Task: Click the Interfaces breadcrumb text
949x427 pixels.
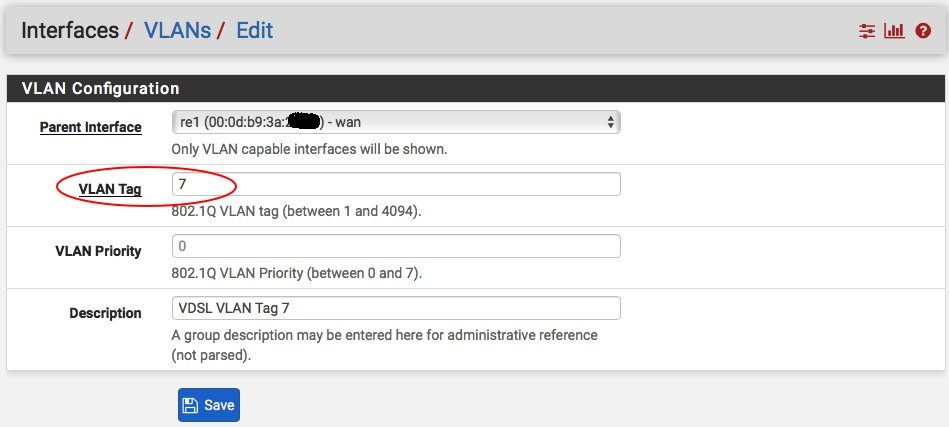Action: click(70, 30)
